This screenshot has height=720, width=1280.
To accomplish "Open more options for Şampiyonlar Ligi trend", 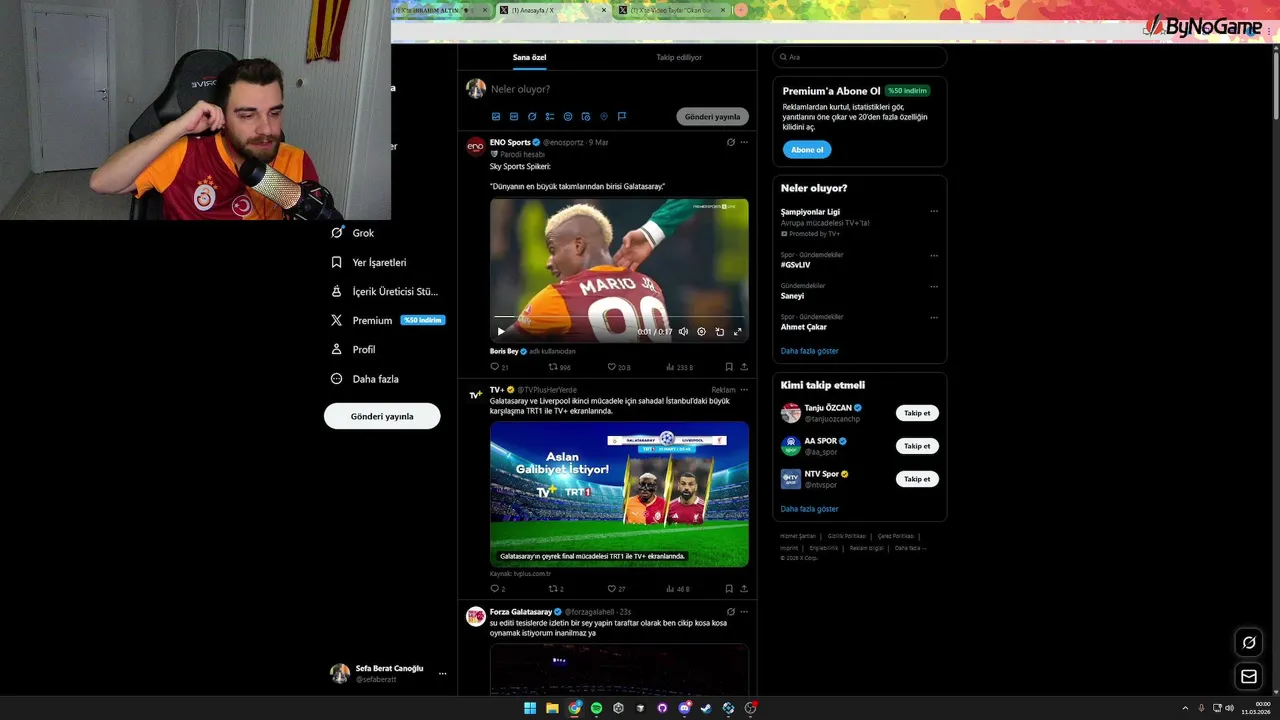I will click(934, 212).
